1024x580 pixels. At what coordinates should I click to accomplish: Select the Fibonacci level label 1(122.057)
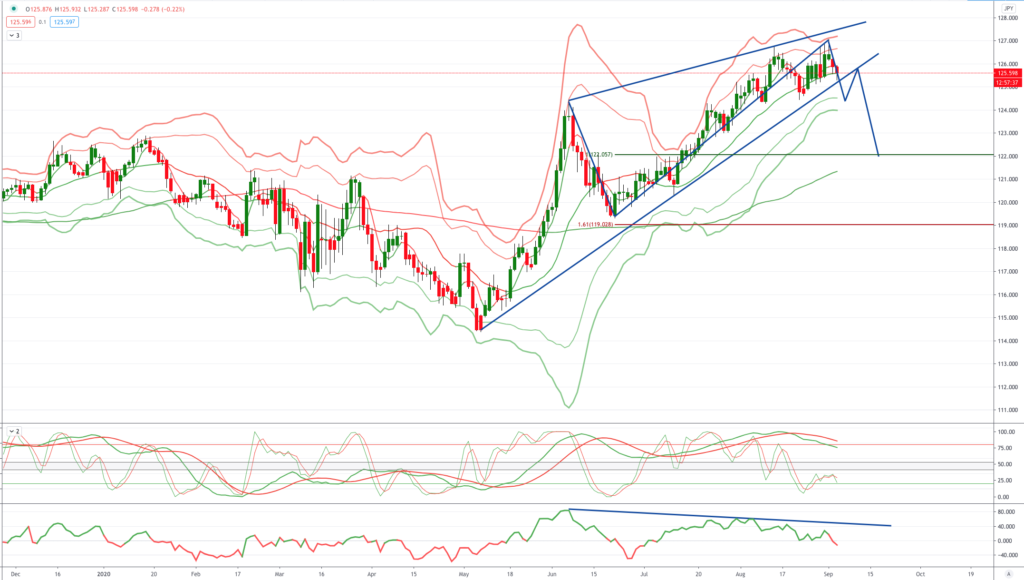coord(600,155)
